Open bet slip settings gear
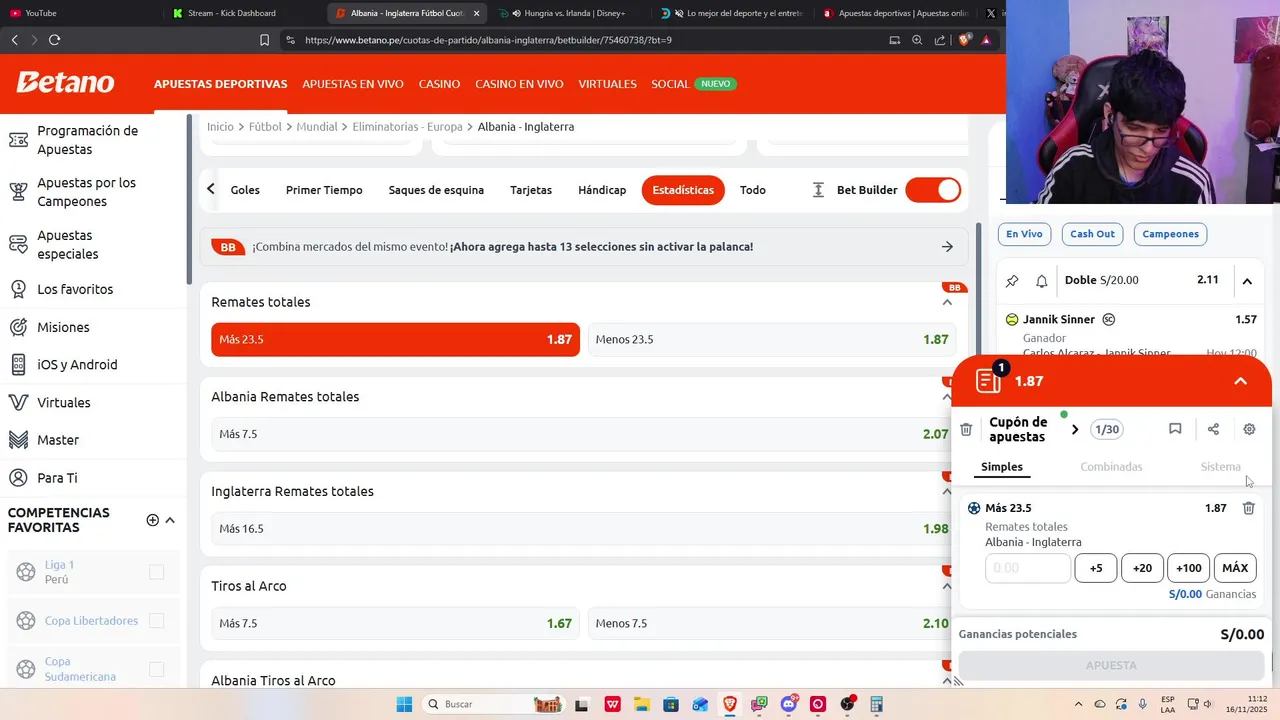 click(1249, 429)
